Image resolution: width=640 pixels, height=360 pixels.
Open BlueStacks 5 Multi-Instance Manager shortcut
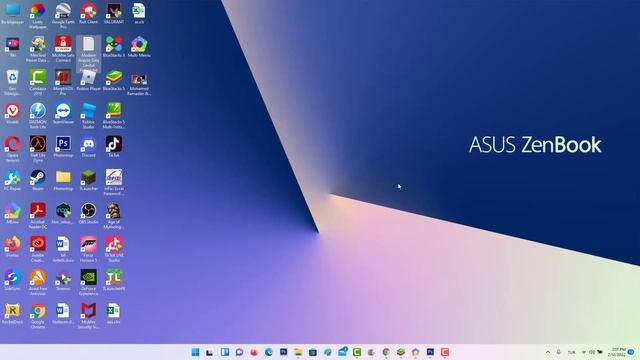pos(113,115)
